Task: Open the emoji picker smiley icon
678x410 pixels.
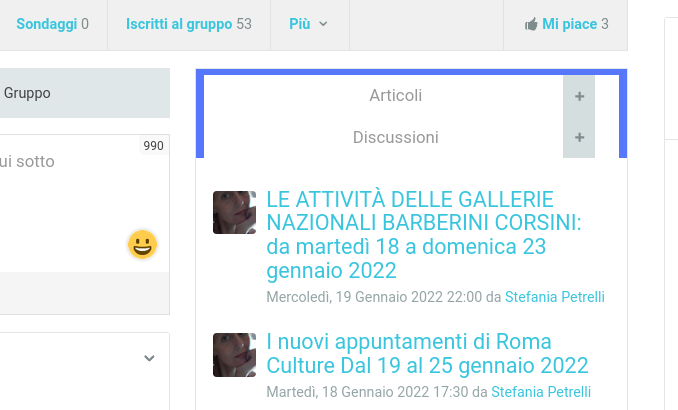Action: 142,244
